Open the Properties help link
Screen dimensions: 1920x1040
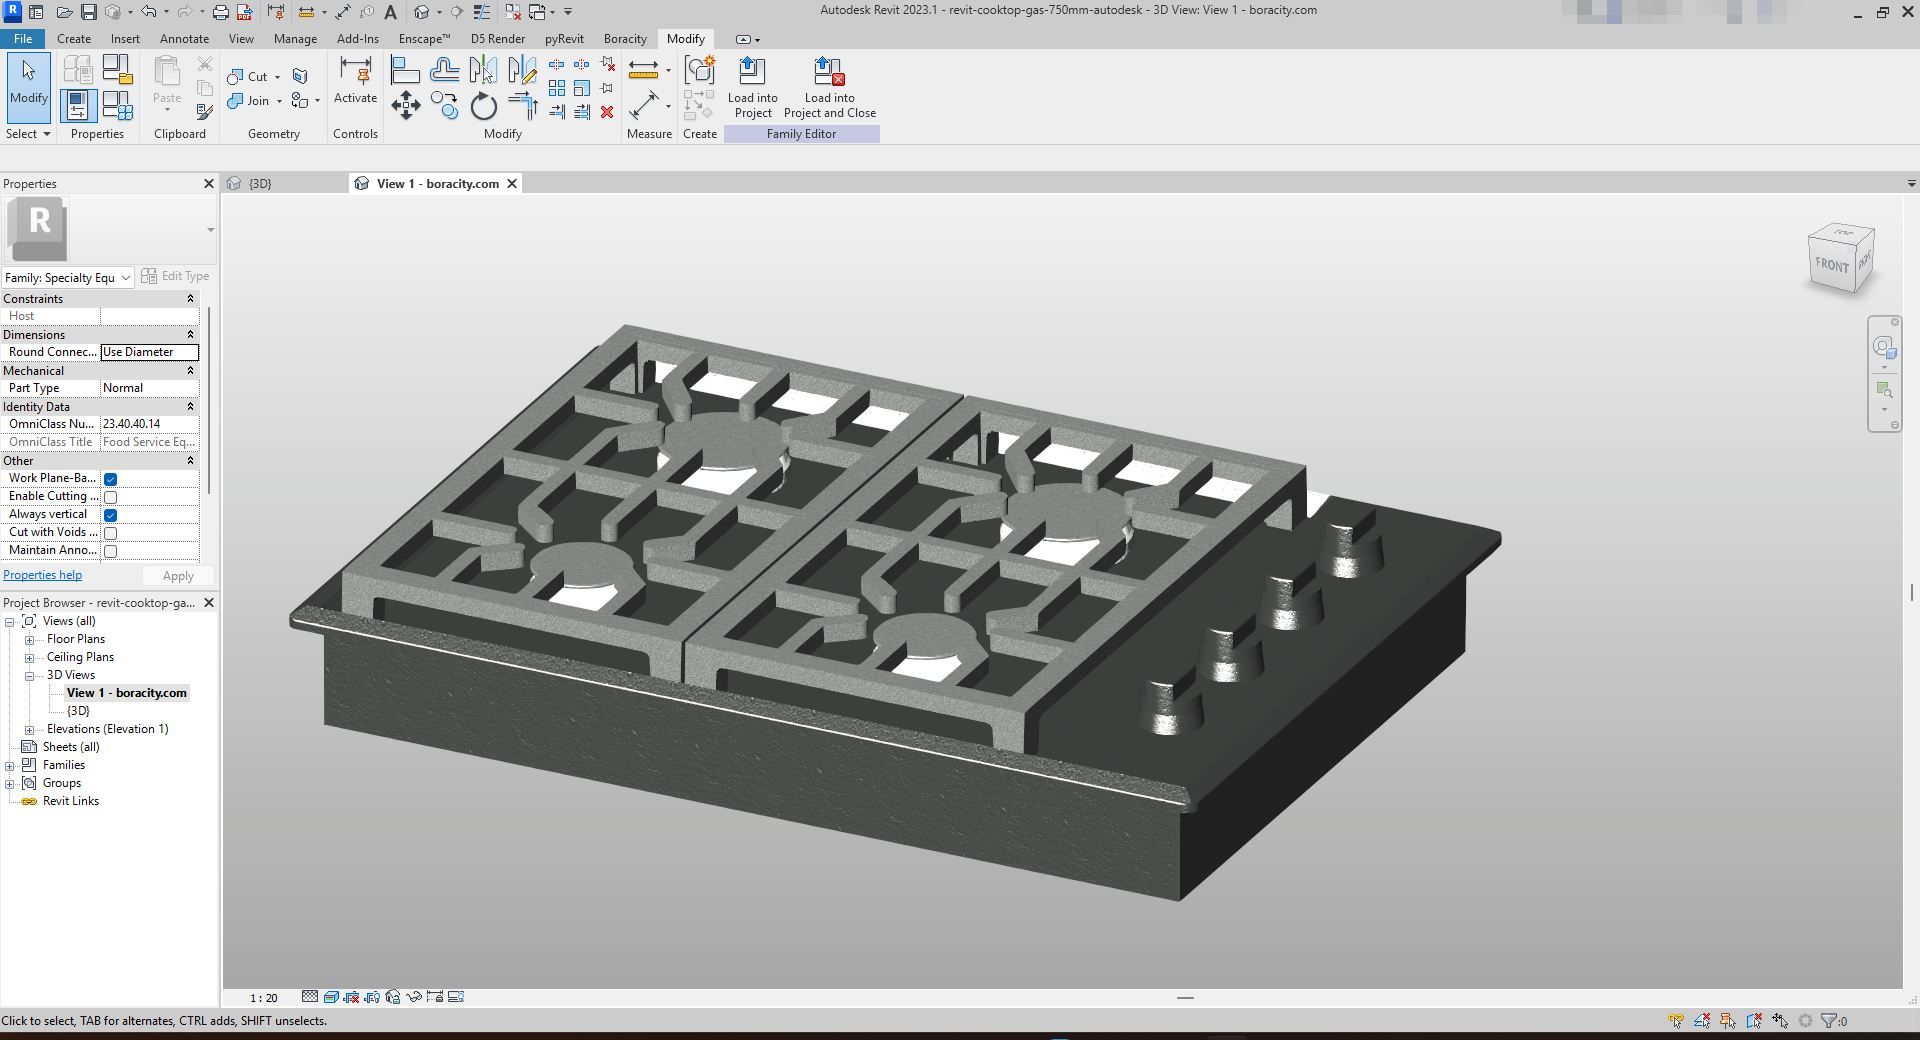[42, 575]
